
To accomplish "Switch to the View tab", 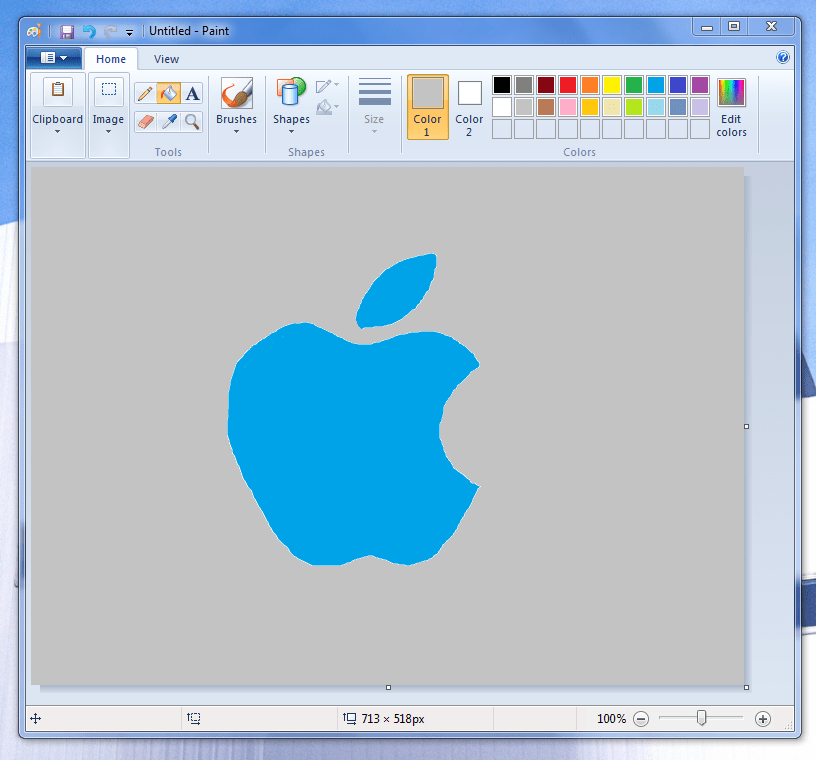I will (x=166, y=59).
